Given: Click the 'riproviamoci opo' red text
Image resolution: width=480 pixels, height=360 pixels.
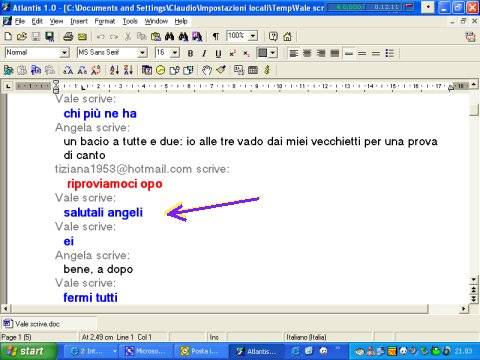Looking at the screenshot, I should tap(115, 184).
